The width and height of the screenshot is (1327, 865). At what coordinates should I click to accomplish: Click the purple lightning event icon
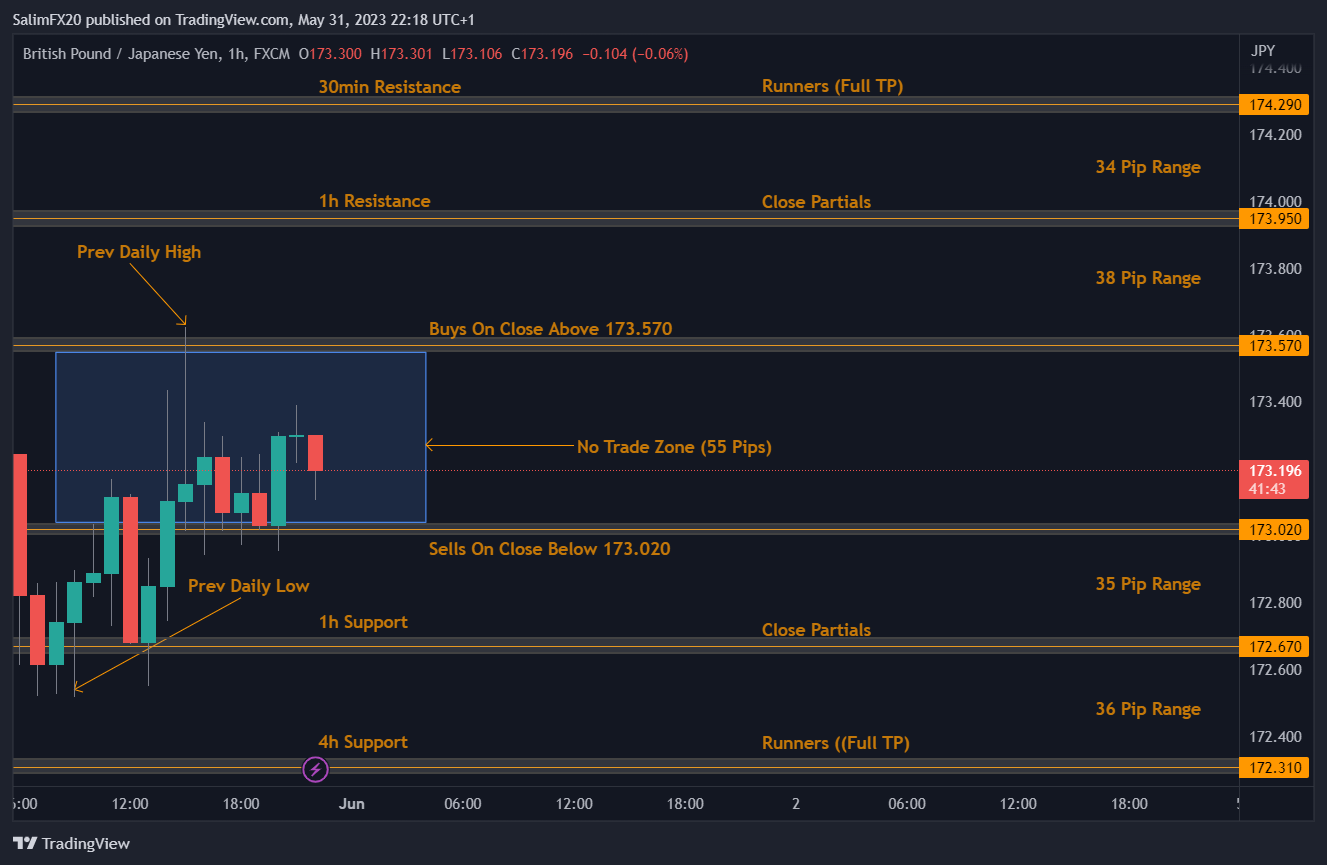click(316, 769)
